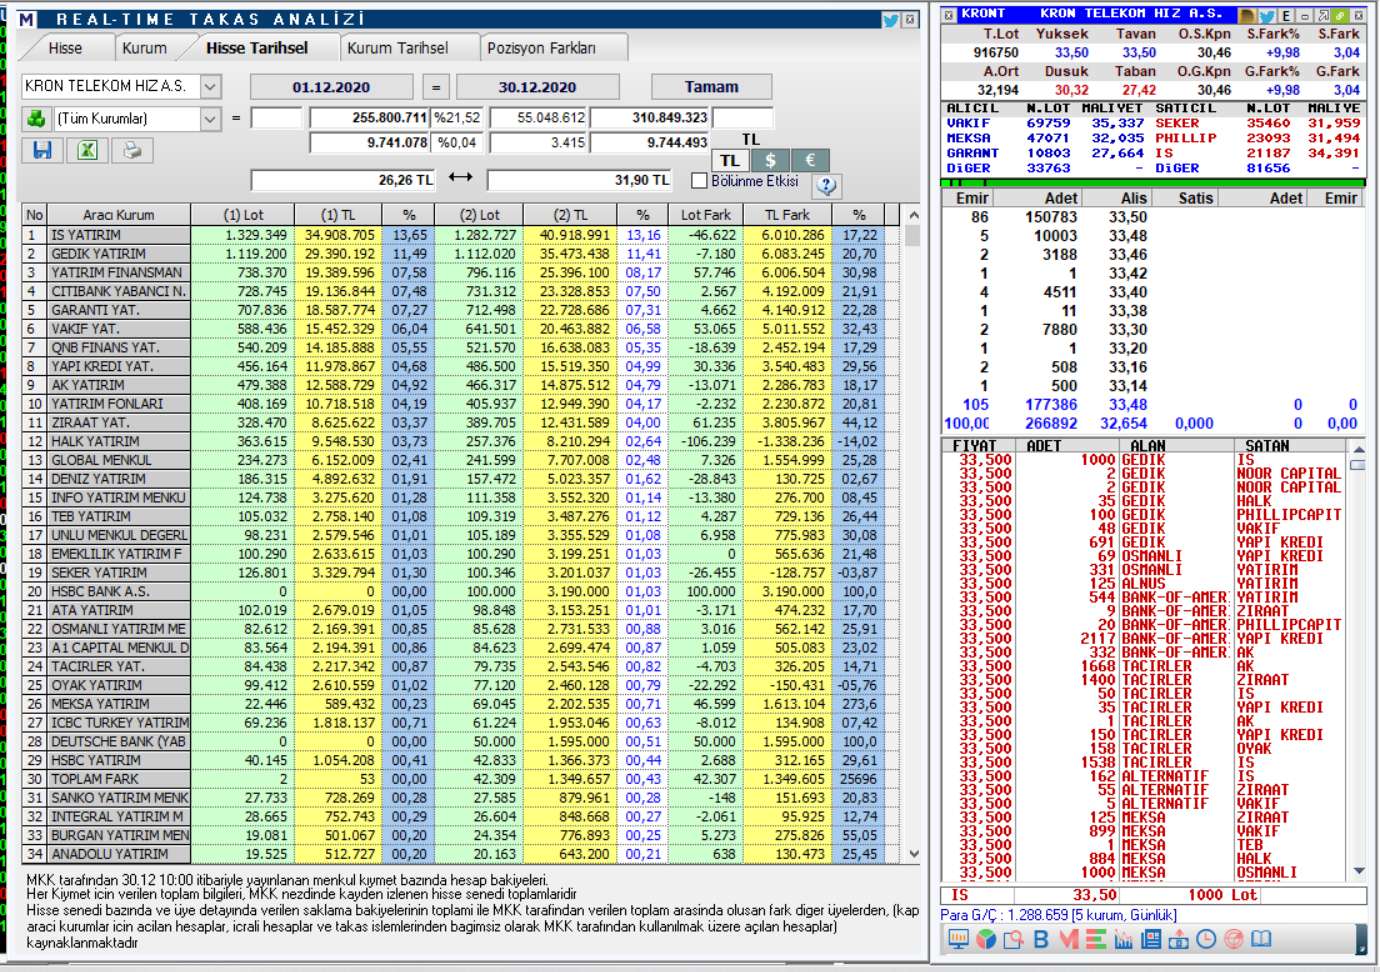Click the Tamam button
This screenshot has height=972, width=1380.
(x=711, y=87)
